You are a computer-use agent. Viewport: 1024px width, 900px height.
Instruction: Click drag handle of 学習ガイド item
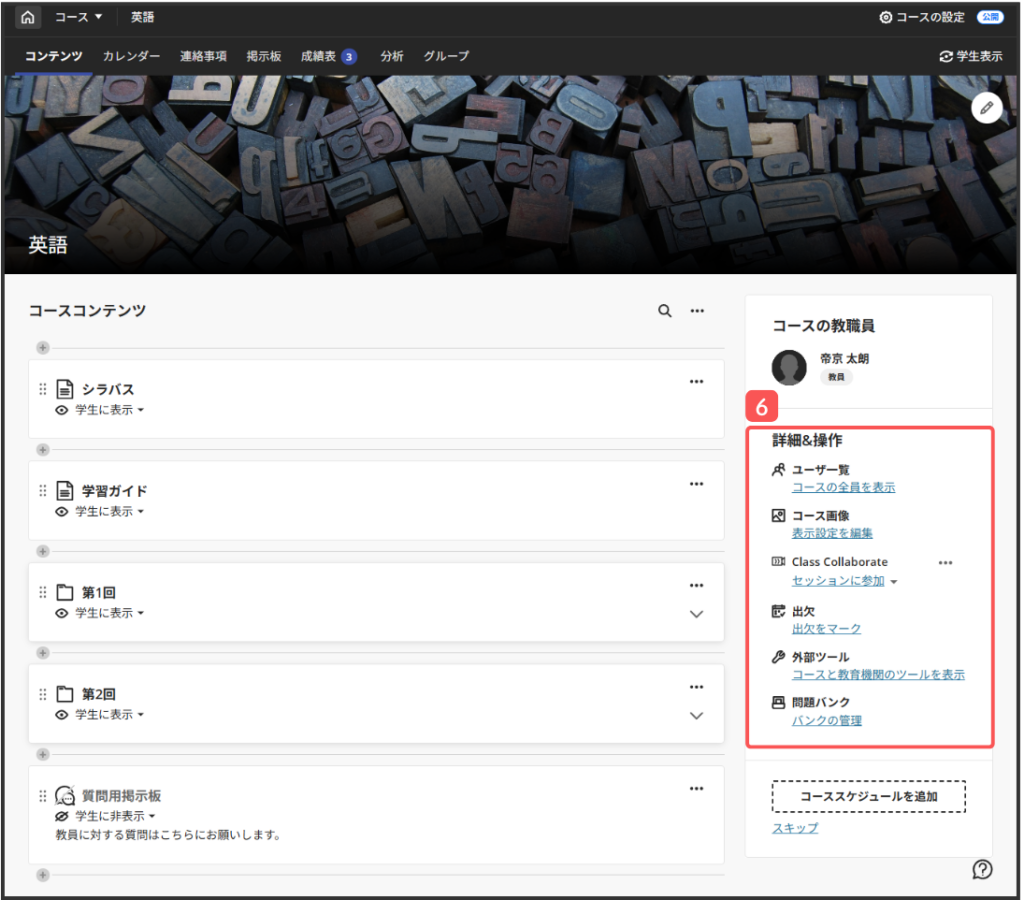[x=43, y=491]
